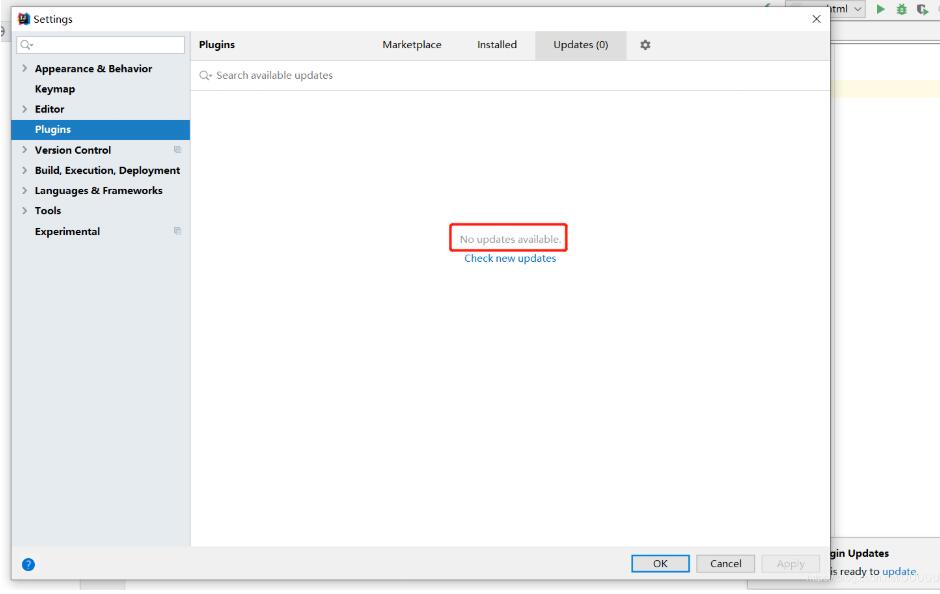Expand the Editor settings tree
940x594 pixels.
[x=24, y=109]
